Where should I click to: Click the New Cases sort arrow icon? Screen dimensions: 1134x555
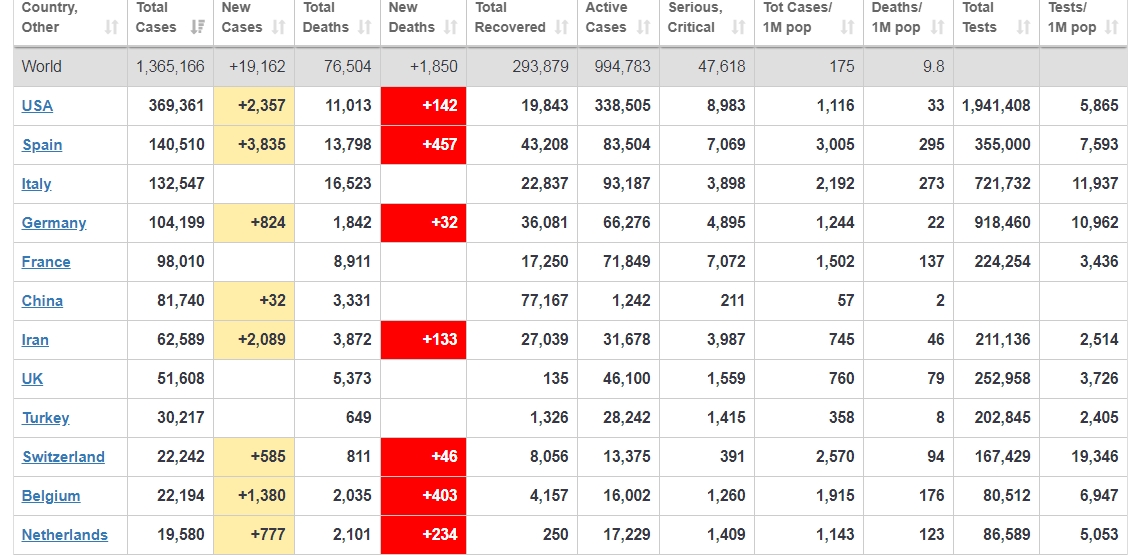click(278, 27)
